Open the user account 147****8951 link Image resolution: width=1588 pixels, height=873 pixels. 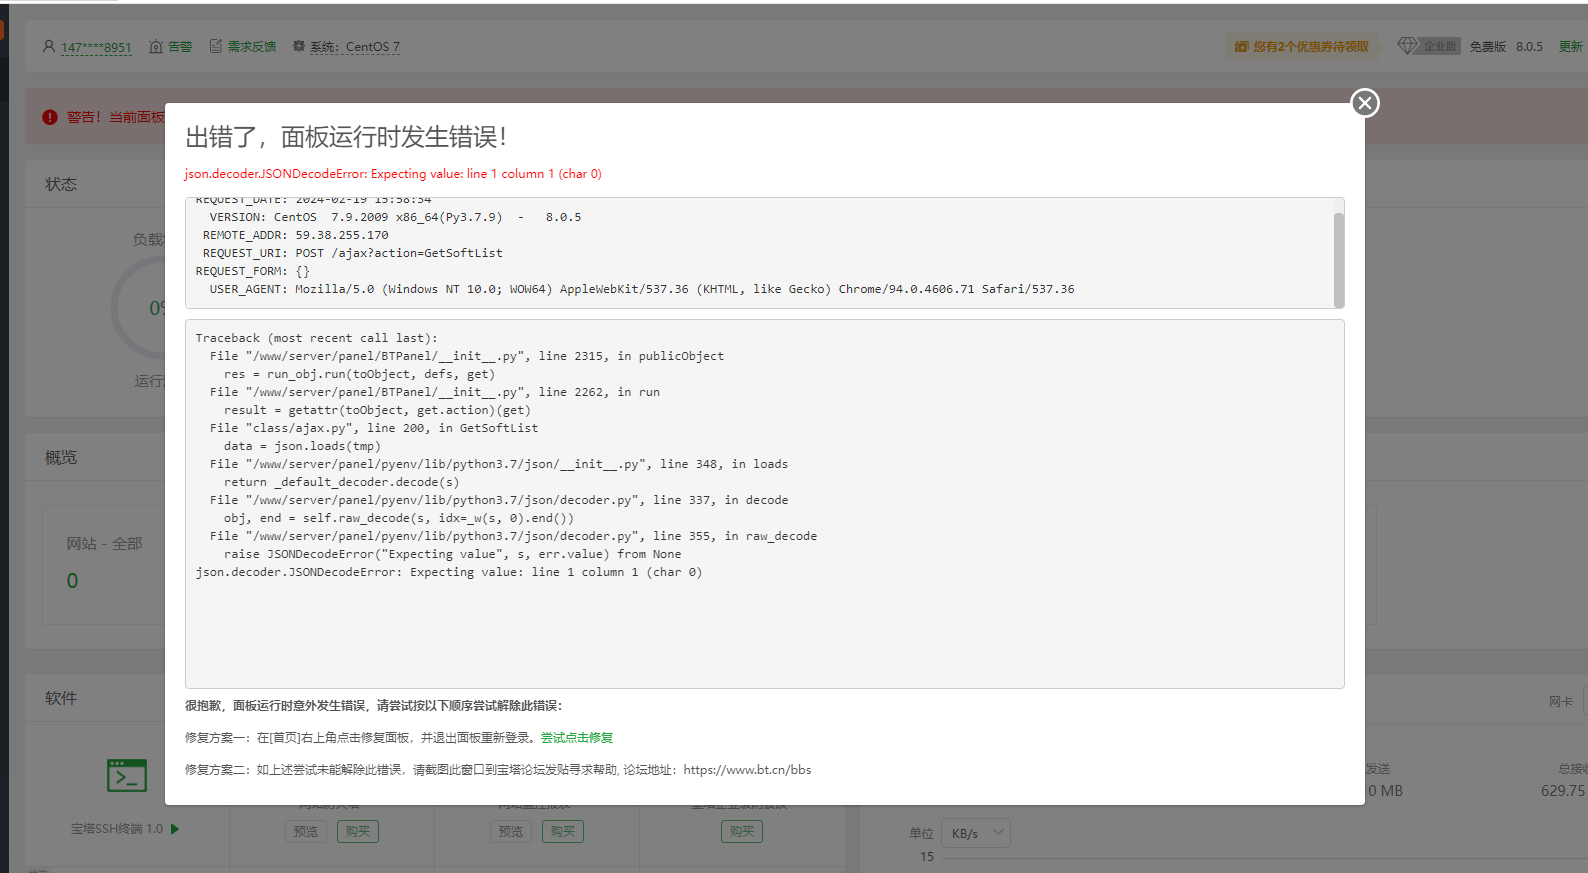(96, 47)
